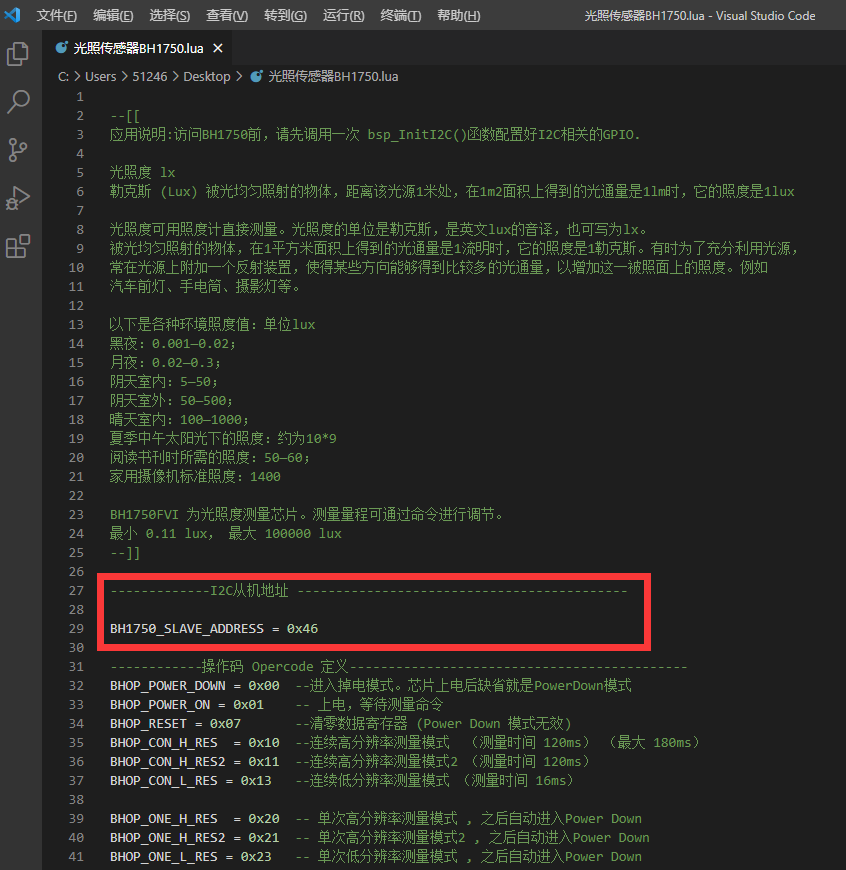Open the Extensions view
The height and width of the screenshot is (870, 846).
(18, 246)
